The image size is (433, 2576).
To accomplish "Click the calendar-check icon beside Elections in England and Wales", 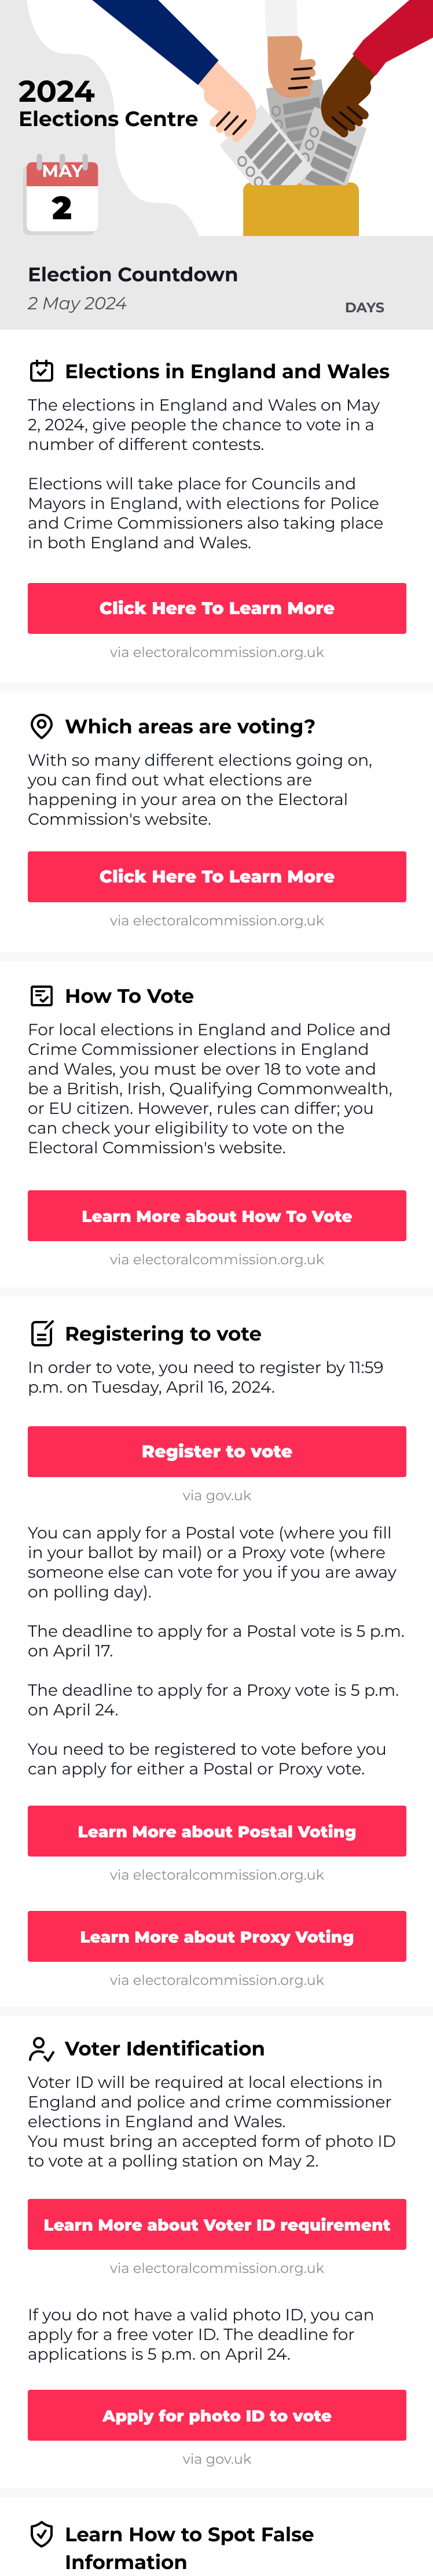I will [x=41, y=372].
